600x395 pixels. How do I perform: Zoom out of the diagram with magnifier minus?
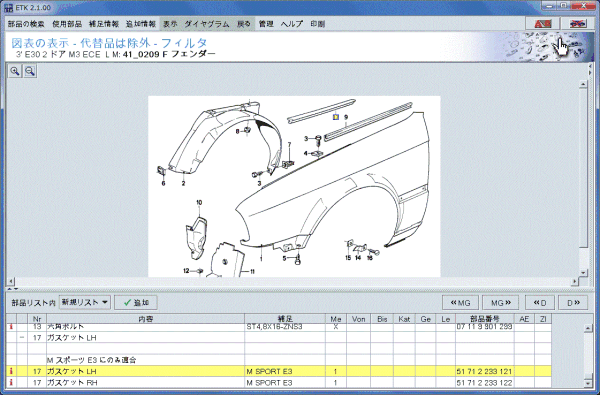tap(30, 71)
